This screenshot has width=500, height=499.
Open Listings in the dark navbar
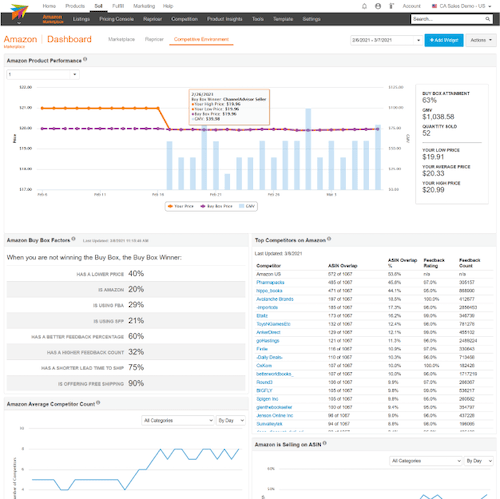(x=81, y=19)
